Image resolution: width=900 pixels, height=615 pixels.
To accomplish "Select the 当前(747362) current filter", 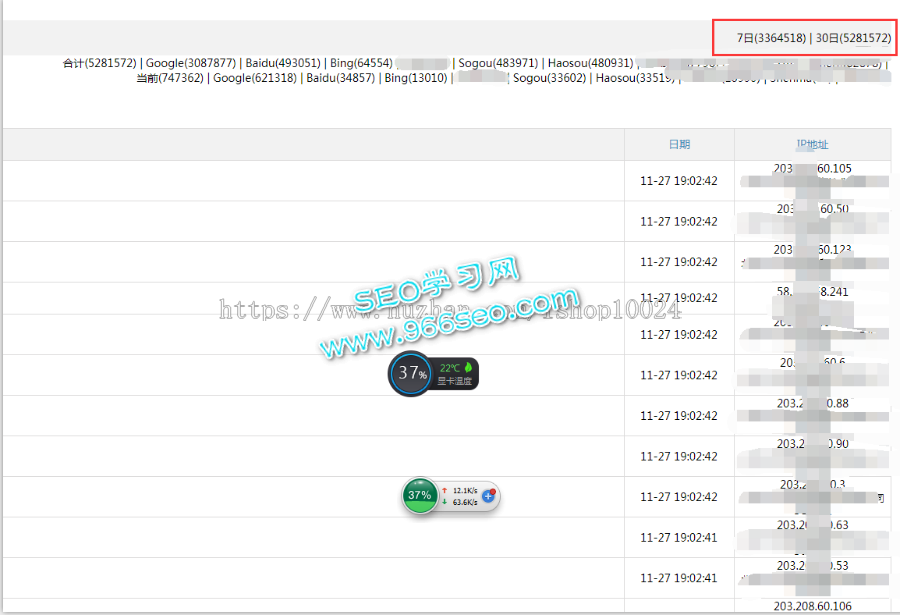I will point(169,78).
